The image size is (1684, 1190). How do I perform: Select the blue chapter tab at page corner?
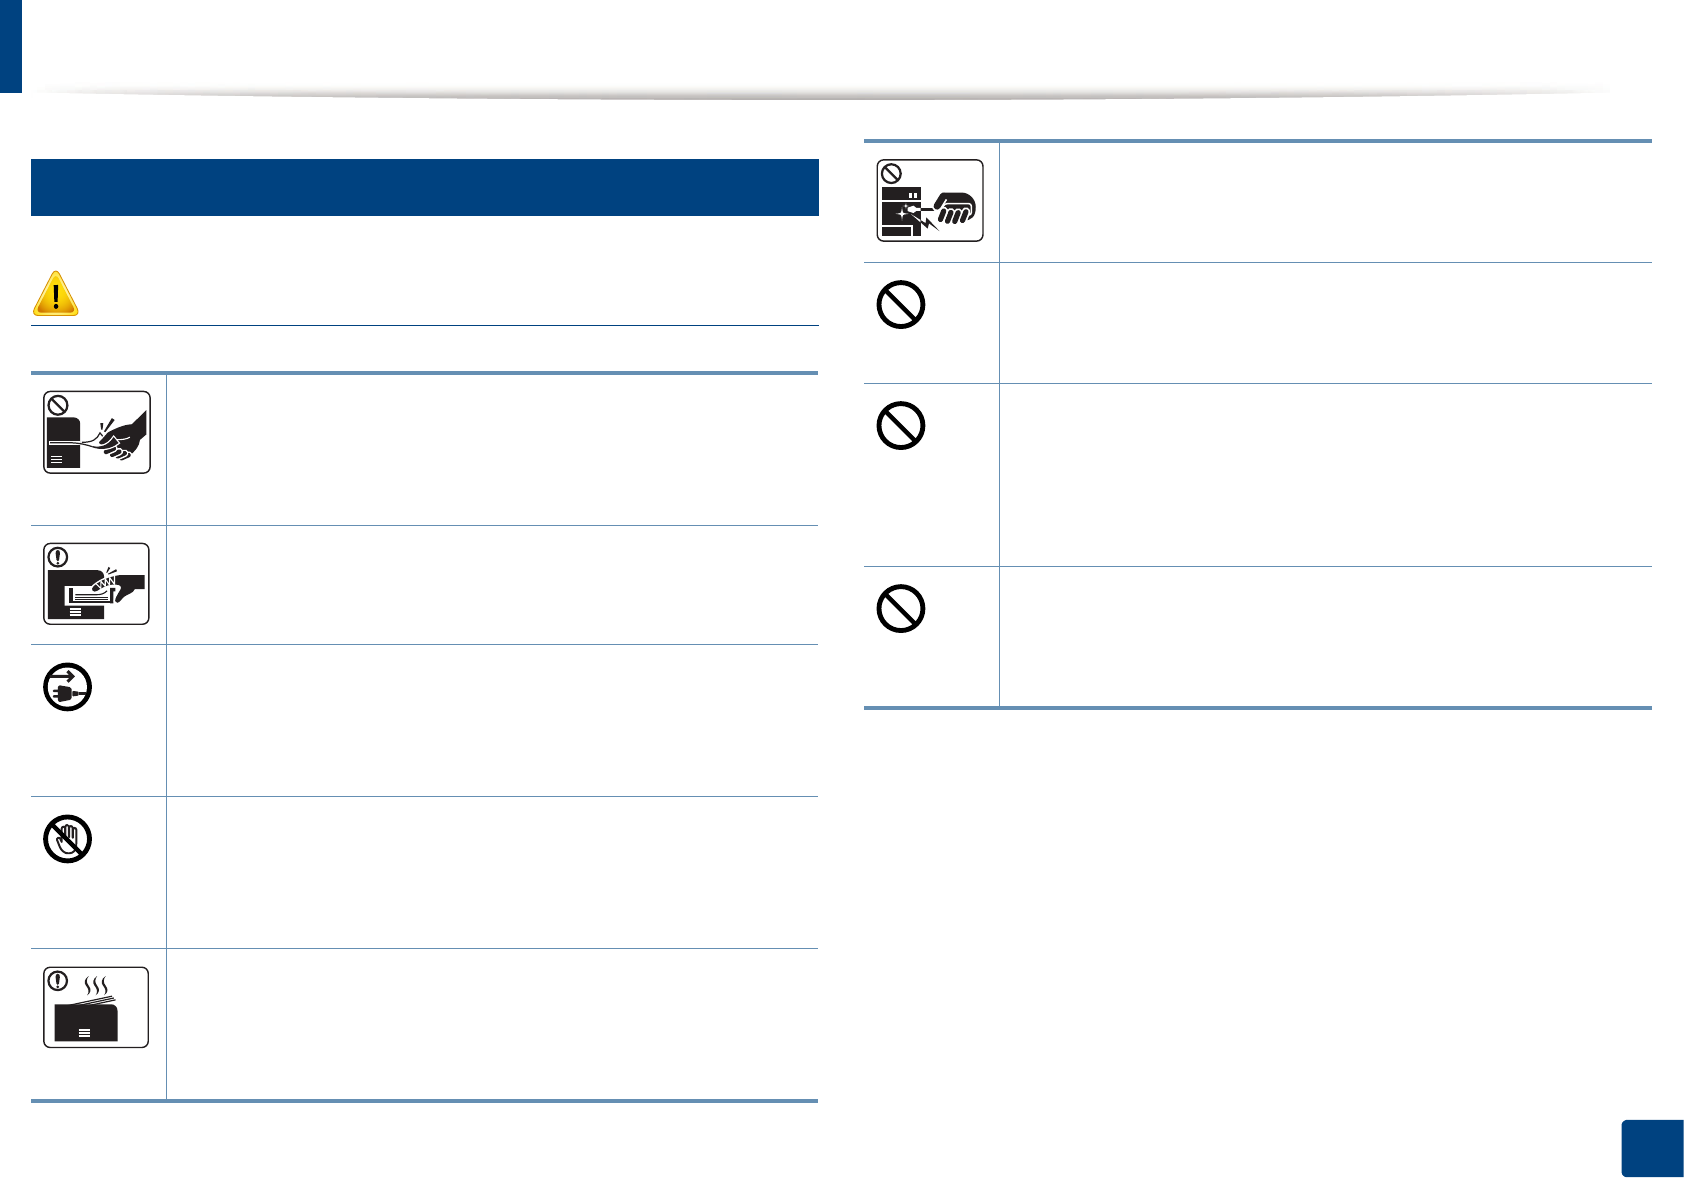10,46
